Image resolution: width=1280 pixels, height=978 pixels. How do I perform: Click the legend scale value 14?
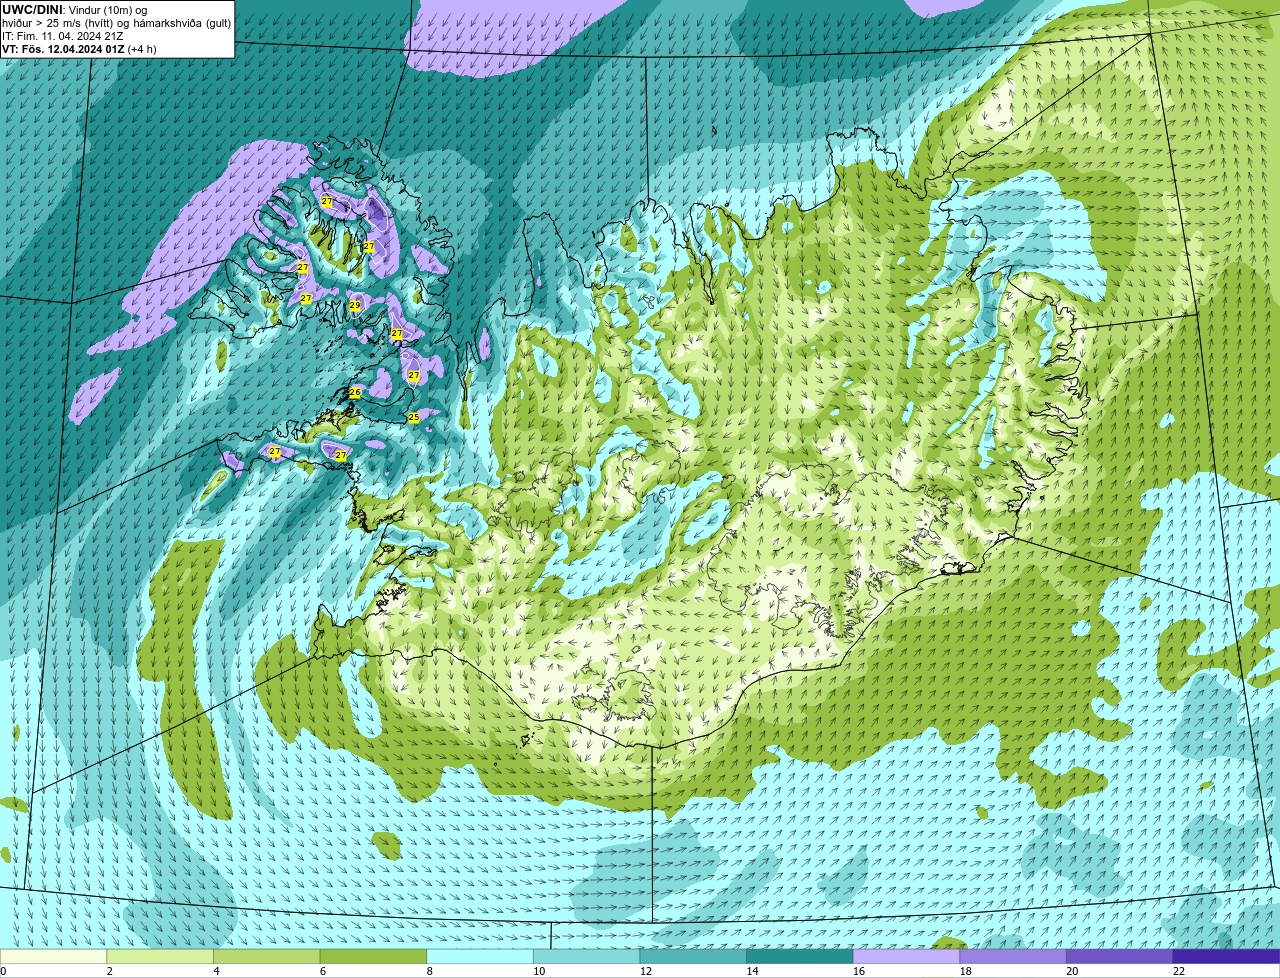(752, 971)
